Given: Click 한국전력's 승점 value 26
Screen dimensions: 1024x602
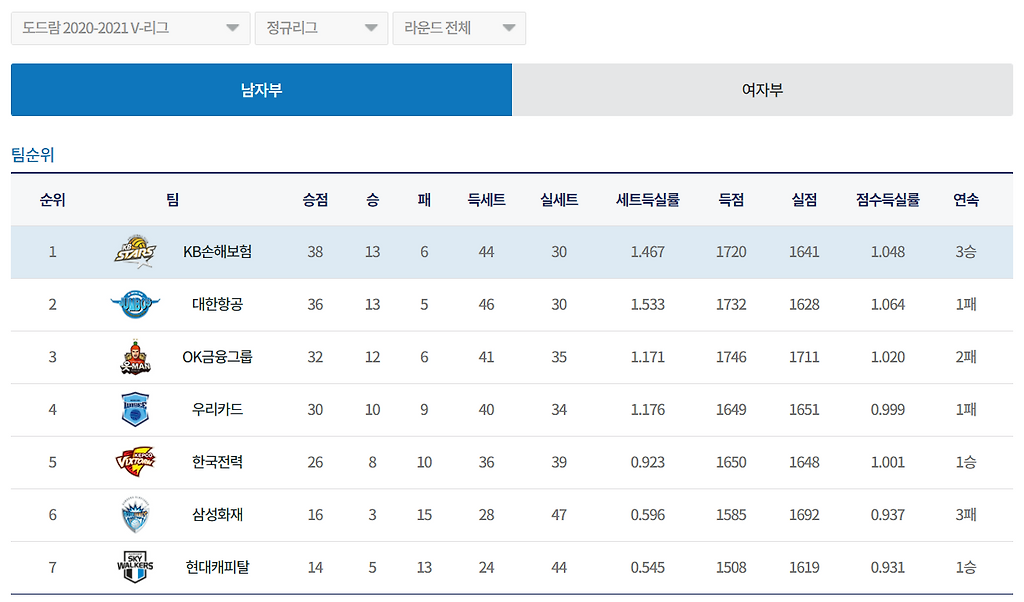Looking at the screenshot, I should [315, 462].
